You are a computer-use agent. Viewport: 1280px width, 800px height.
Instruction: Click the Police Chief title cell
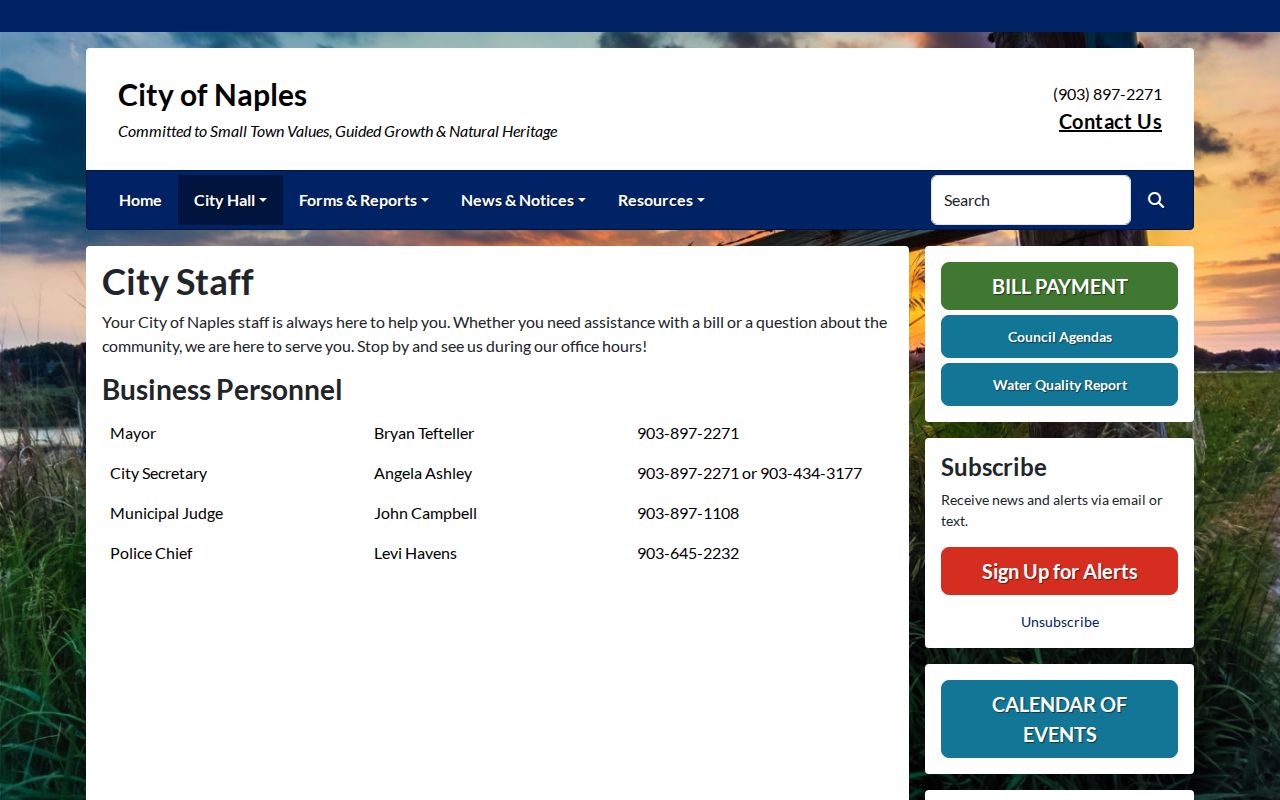(151, 553)
